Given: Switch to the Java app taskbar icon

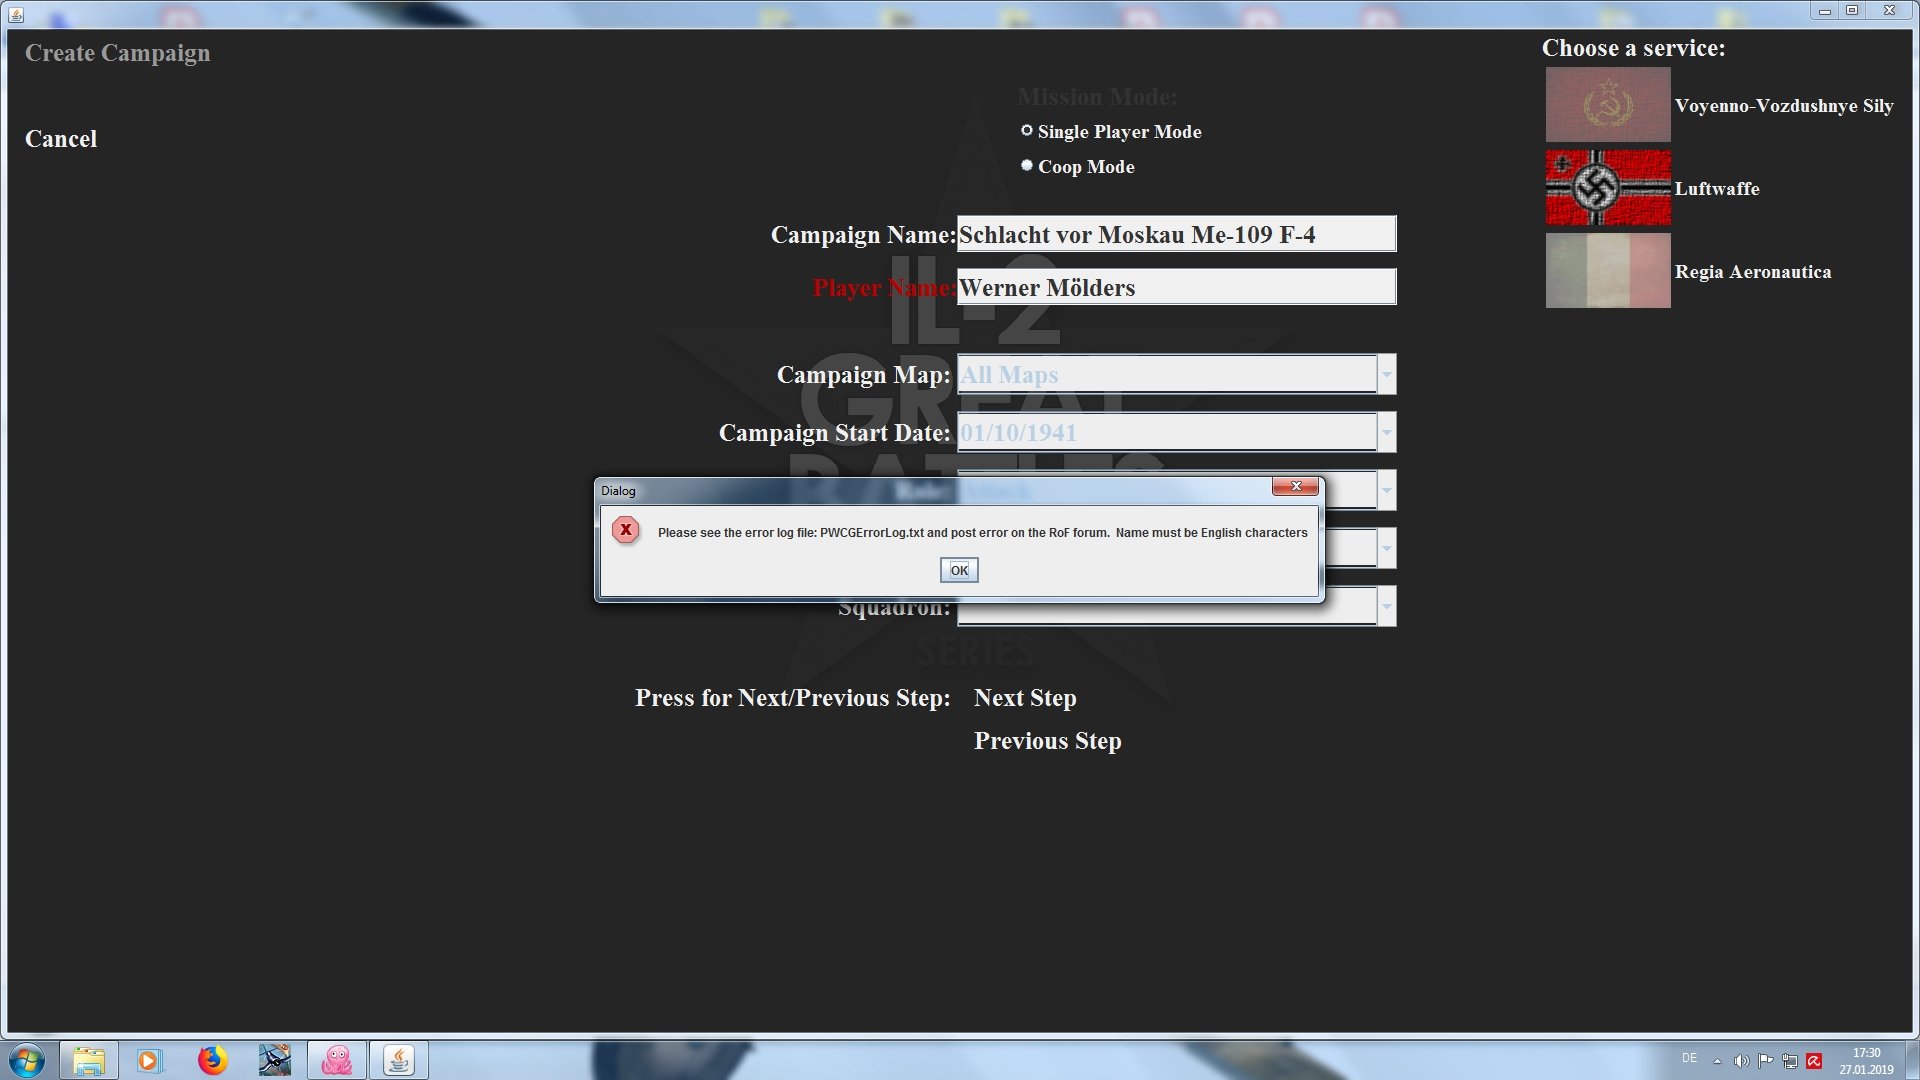Looking at the screenshot, I should pyautogui.click(x=399, y=1060).
